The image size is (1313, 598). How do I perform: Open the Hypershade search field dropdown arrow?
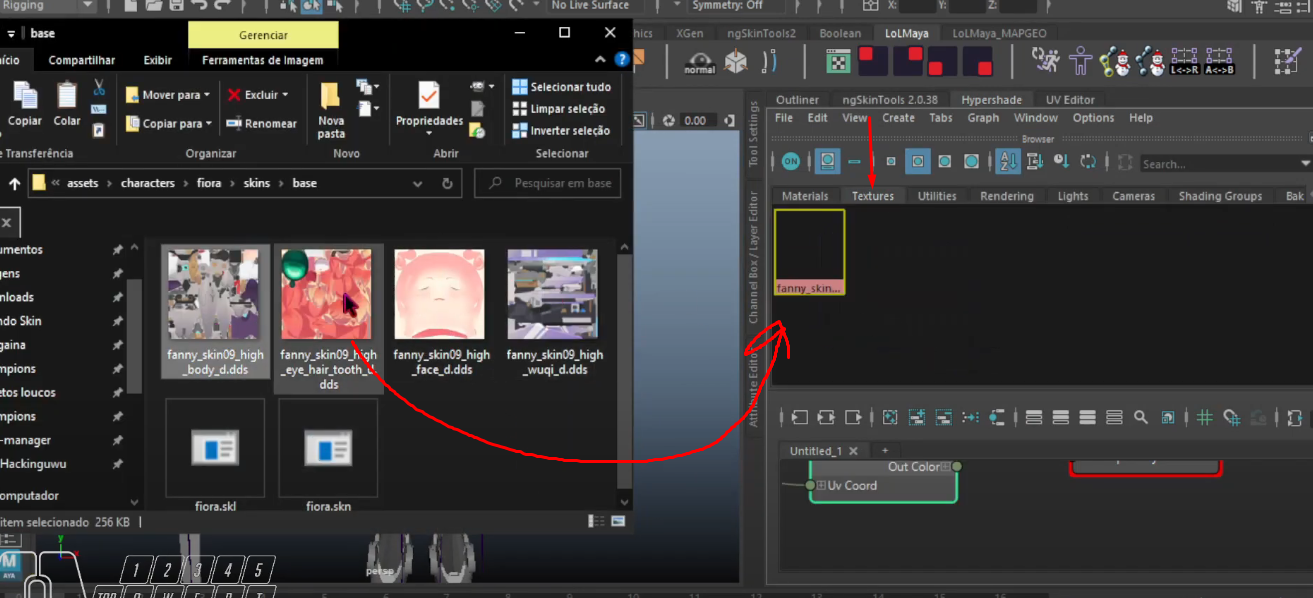[1306, 163]
